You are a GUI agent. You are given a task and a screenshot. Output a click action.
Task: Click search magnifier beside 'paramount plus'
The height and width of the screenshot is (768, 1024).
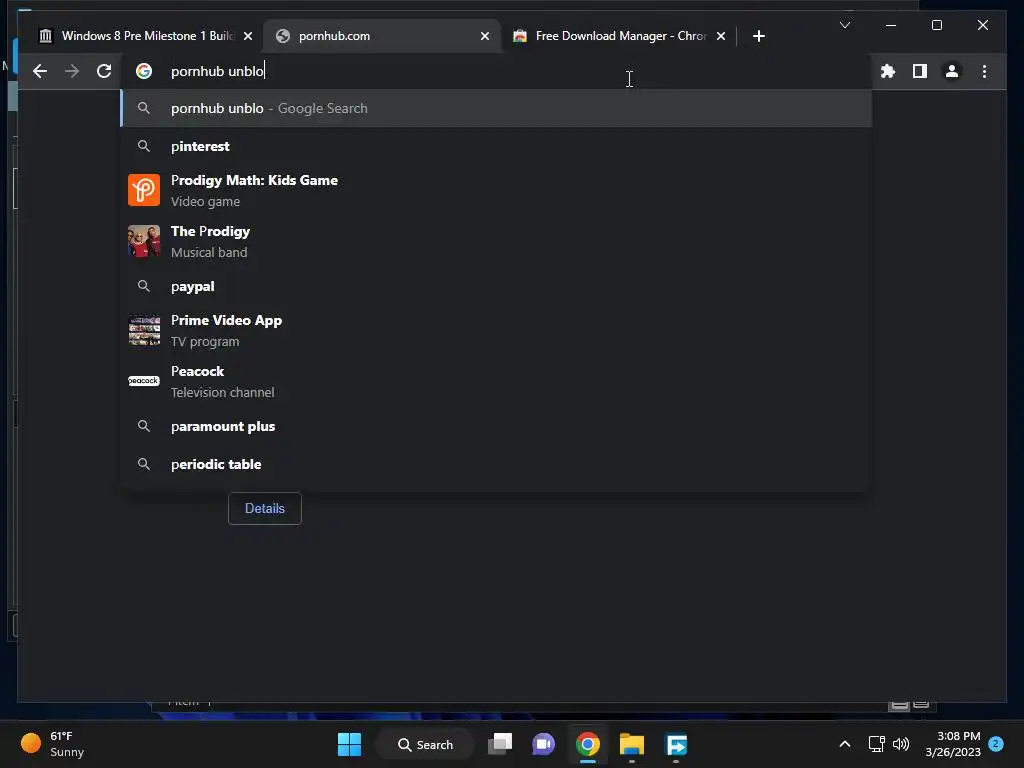[144, 426]
